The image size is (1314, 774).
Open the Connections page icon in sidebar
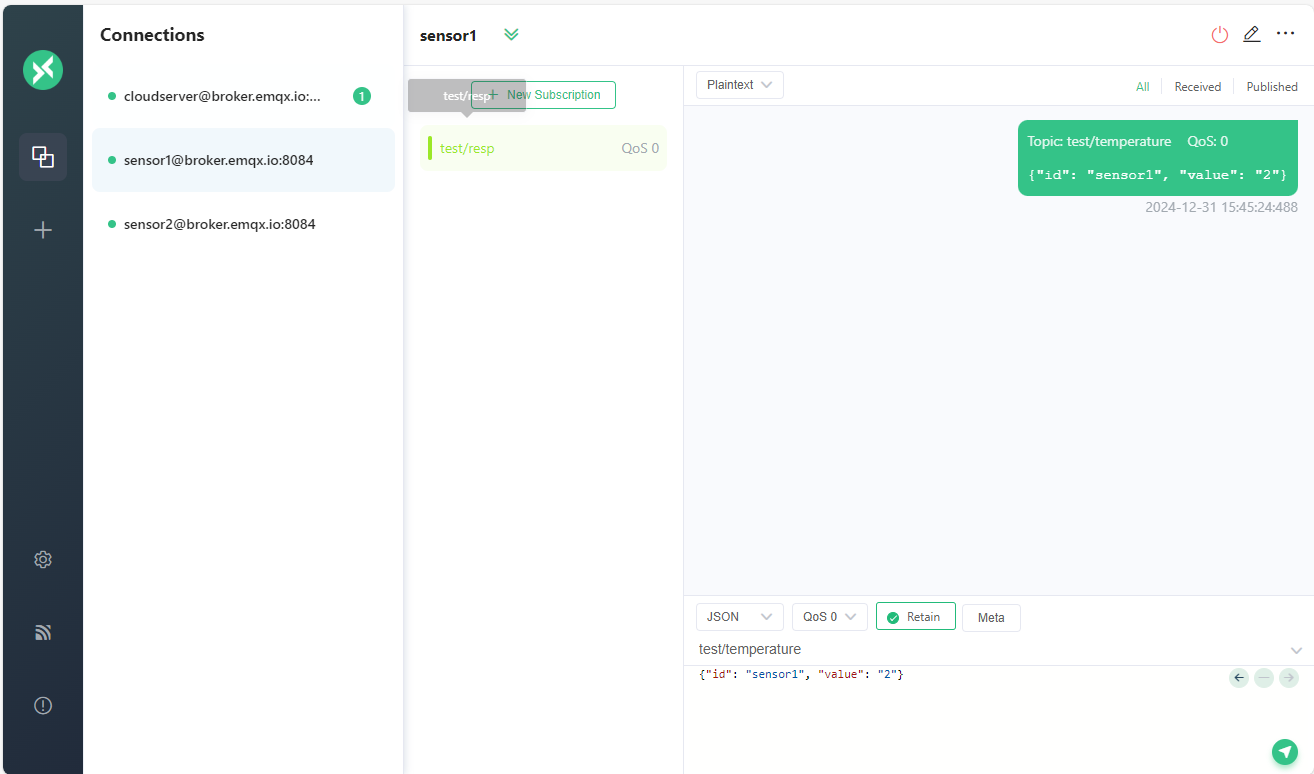tap(43, 157)
